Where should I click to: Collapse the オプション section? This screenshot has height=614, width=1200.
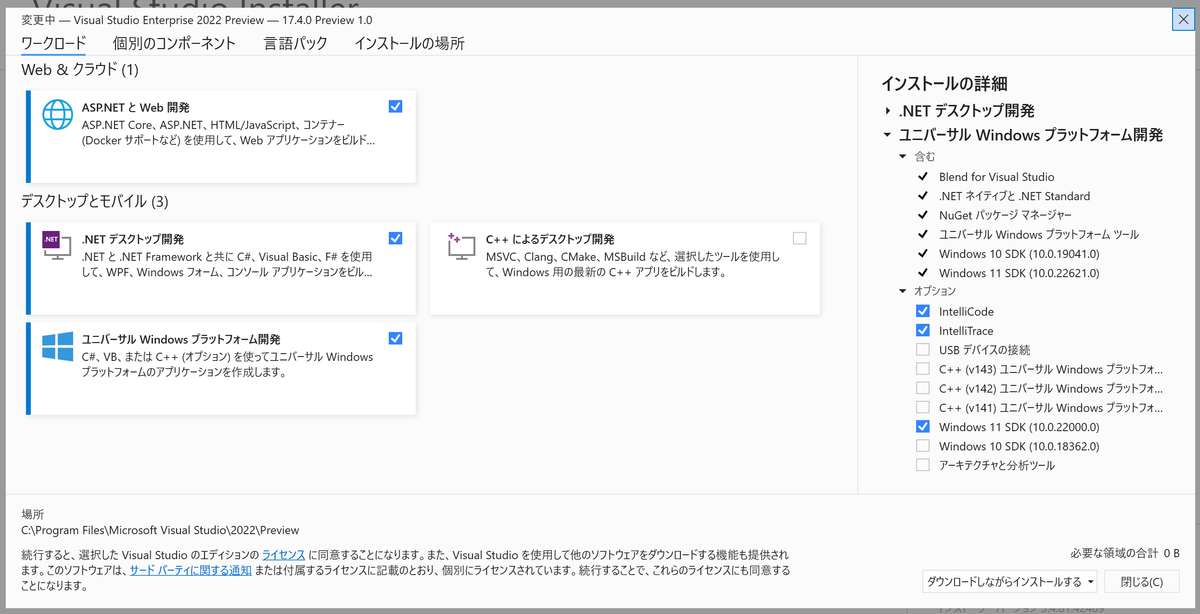pos(903,291)
